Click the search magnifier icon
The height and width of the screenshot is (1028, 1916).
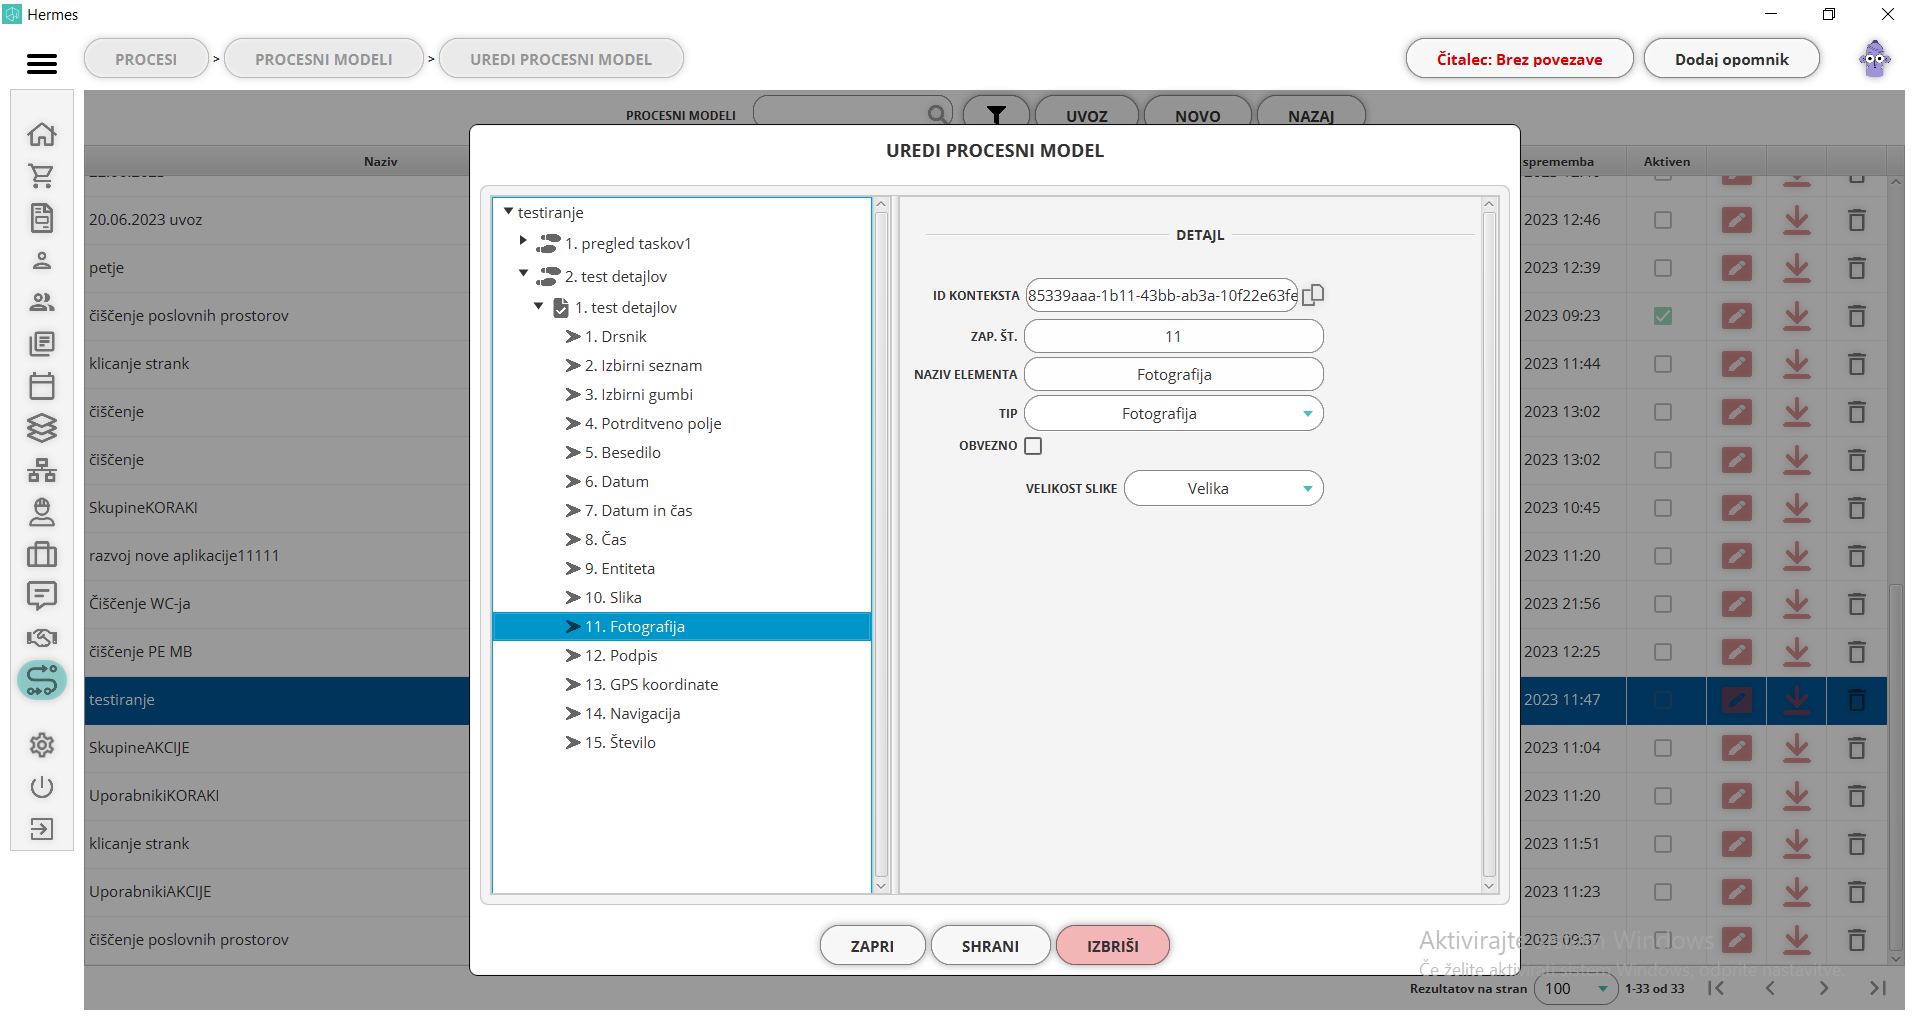937,114
